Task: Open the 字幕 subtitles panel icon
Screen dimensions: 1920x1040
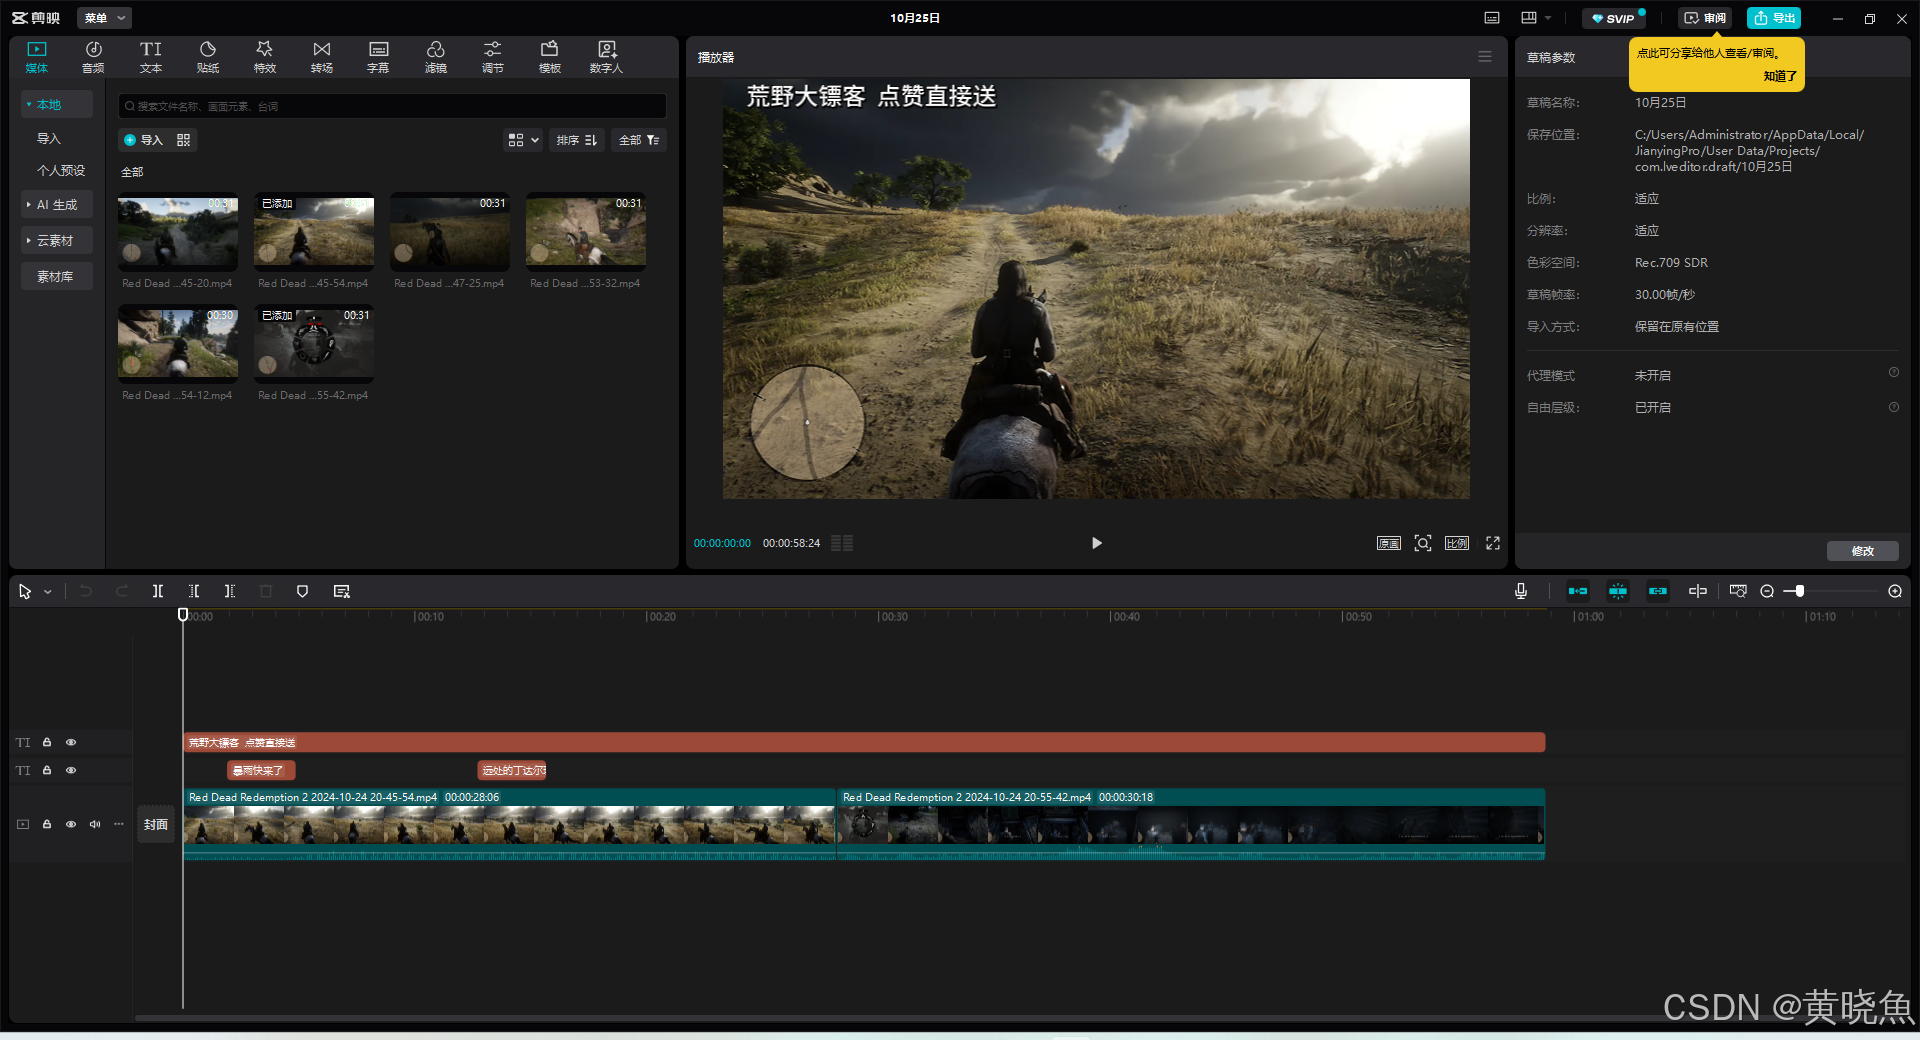Action: click(378, 57)
